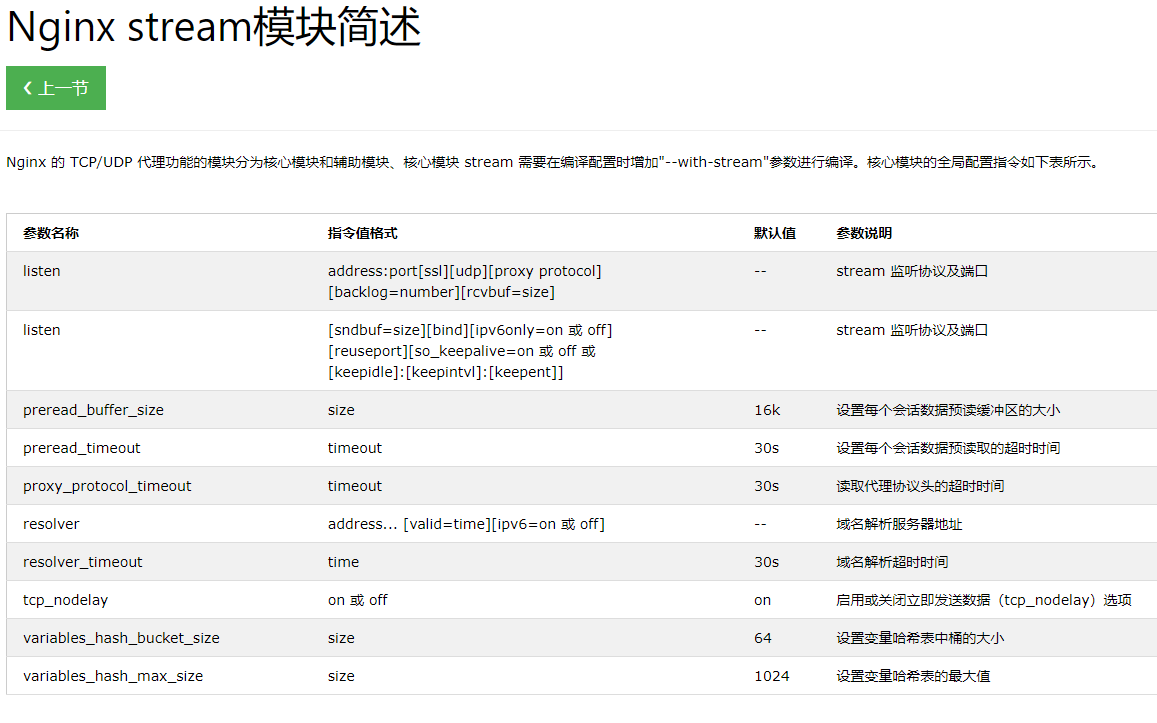Select the 参数名称 column header
This screenshot has width=1157, height=723.
click(x=51, y=233)
